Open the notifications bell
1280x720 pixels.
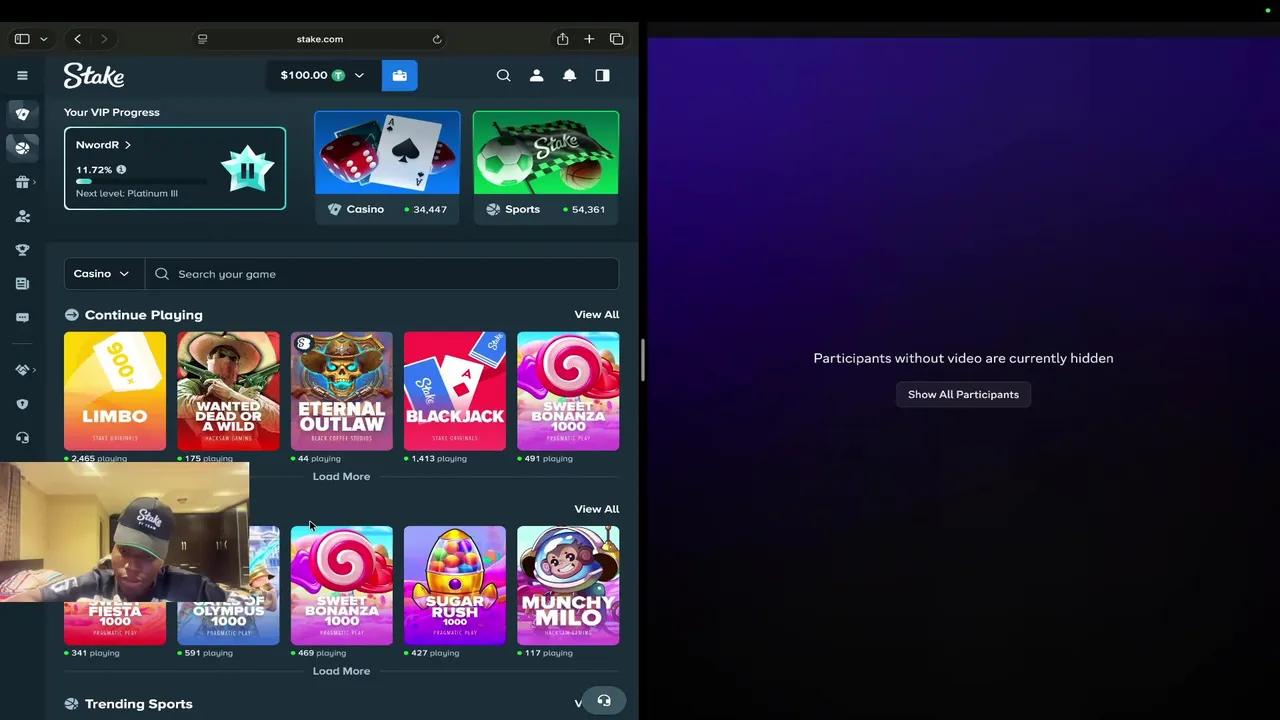click(569, 75)
